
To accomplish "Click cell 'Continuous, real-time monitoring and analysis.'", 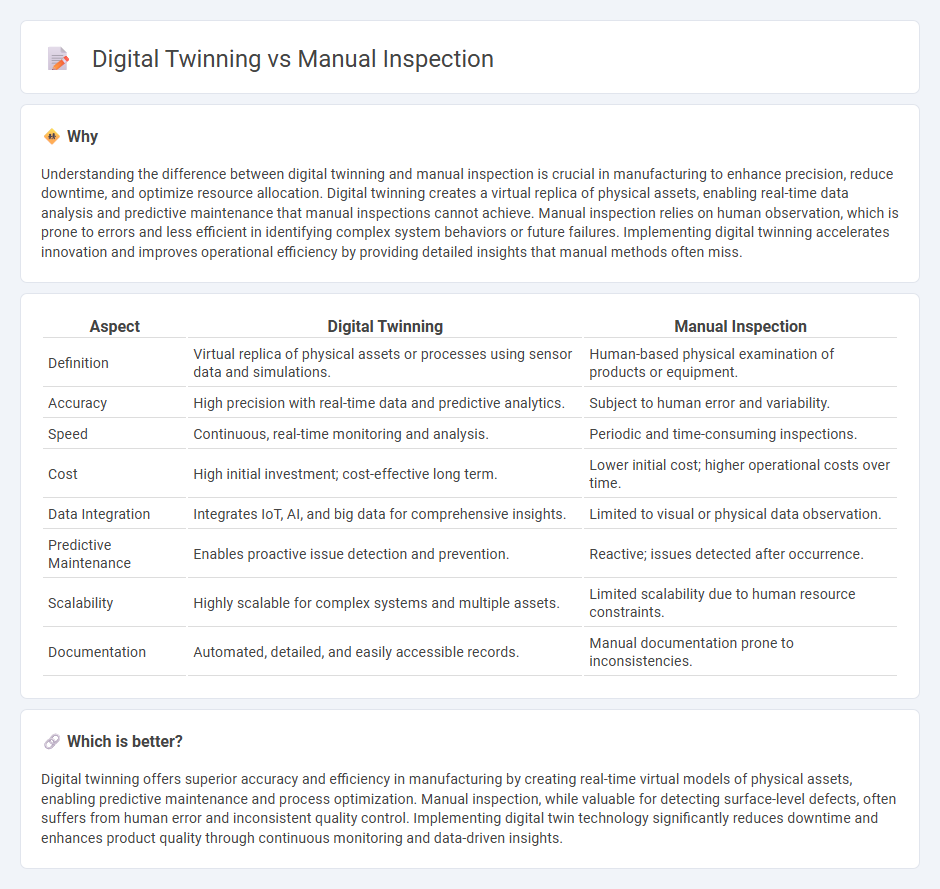I will pyautogui.click(x=385, y=434).
